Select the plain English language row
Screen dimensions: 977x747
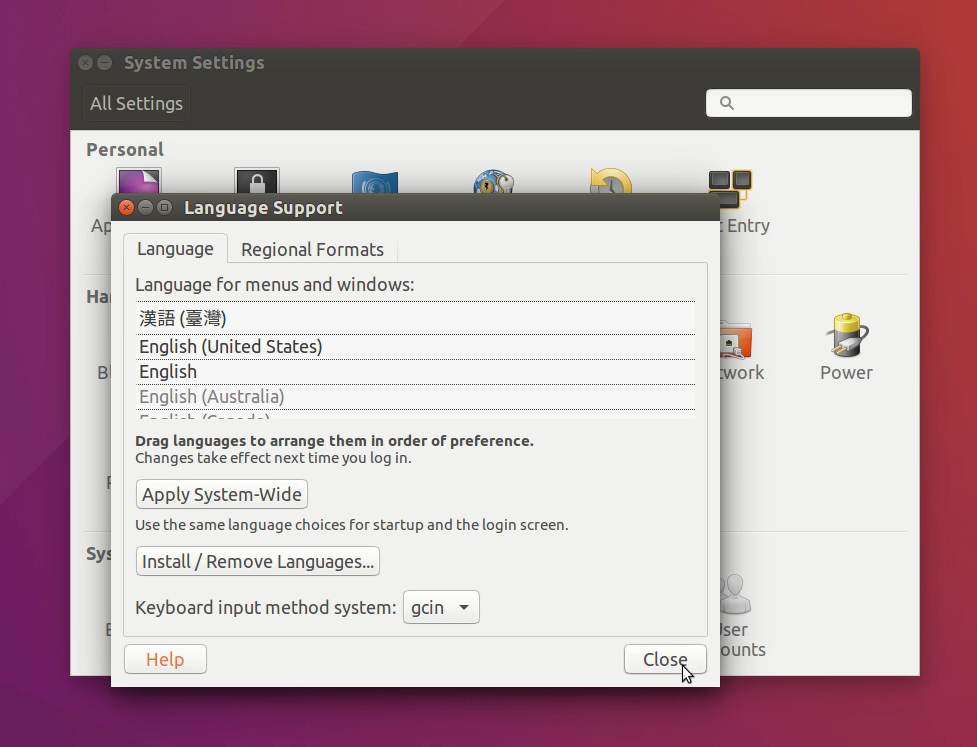click(415, 372)
